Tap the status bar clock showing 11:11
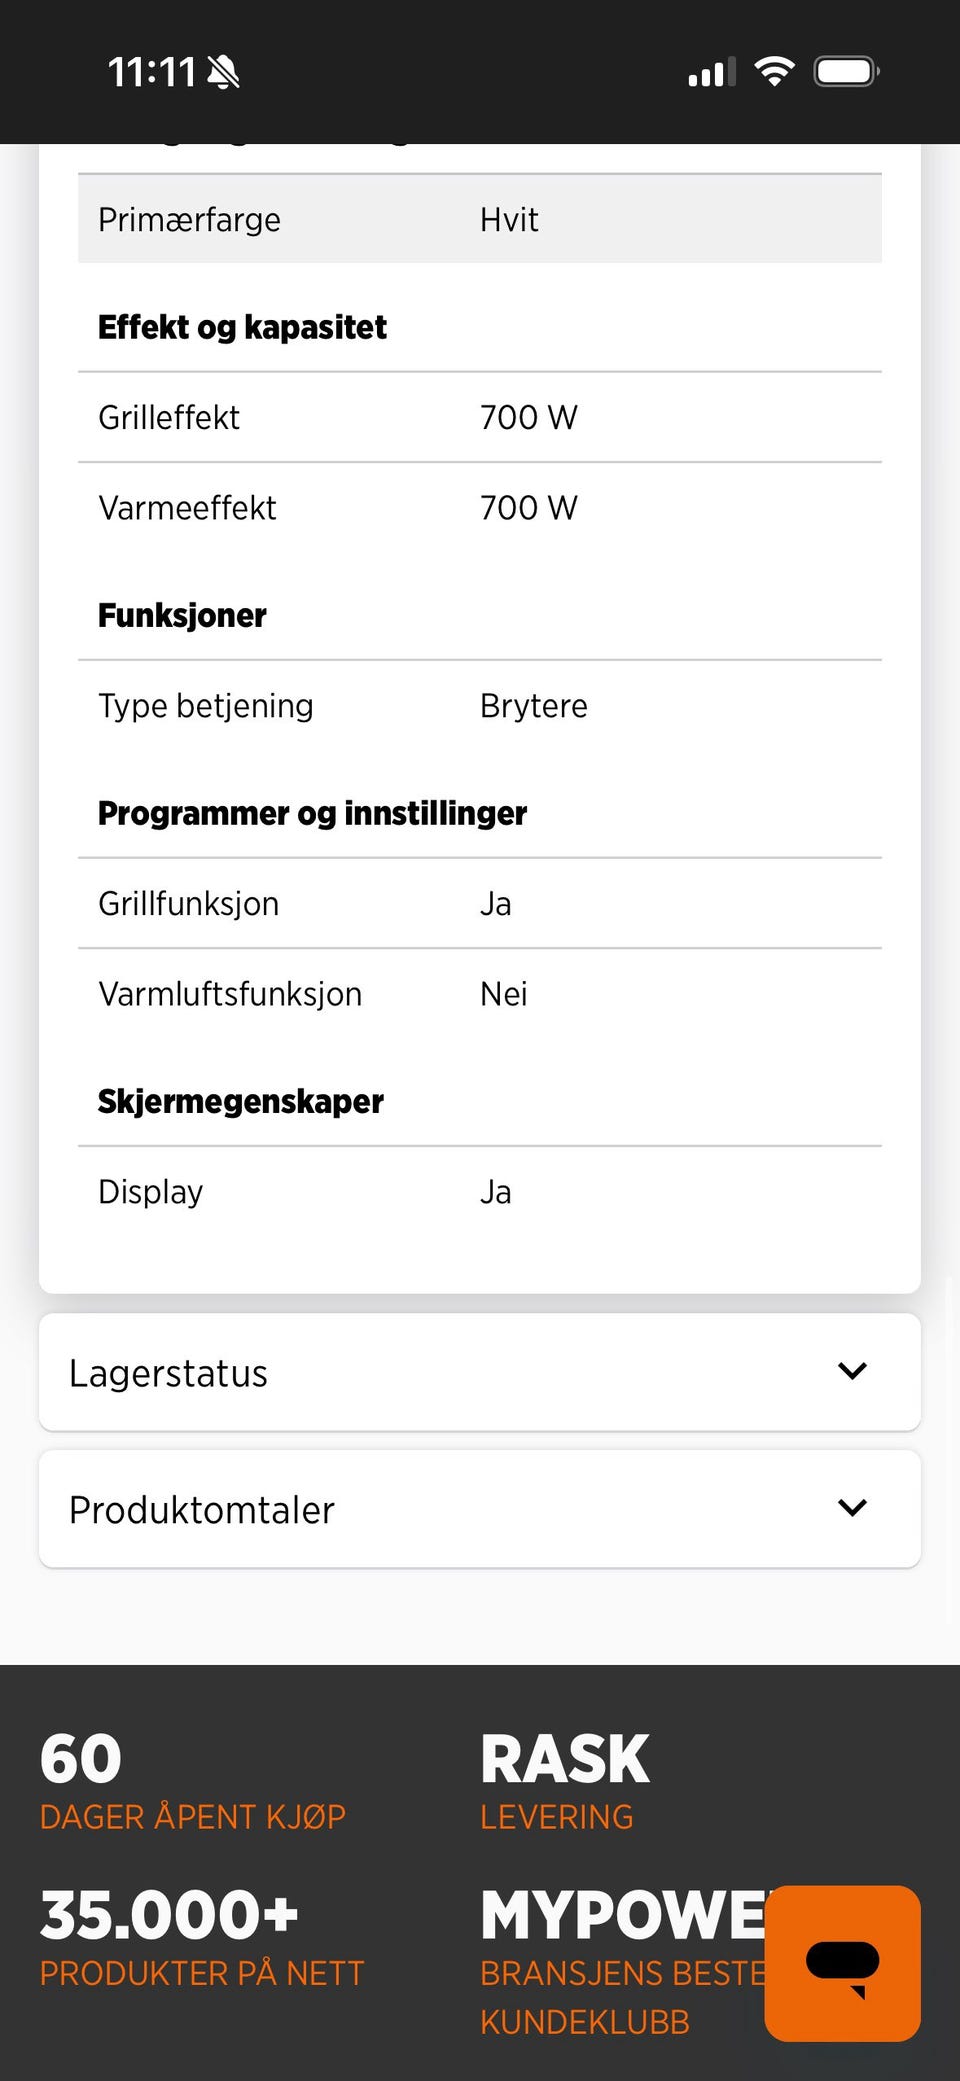Screen dimensions: 960x2081 [x=152, y=72]
